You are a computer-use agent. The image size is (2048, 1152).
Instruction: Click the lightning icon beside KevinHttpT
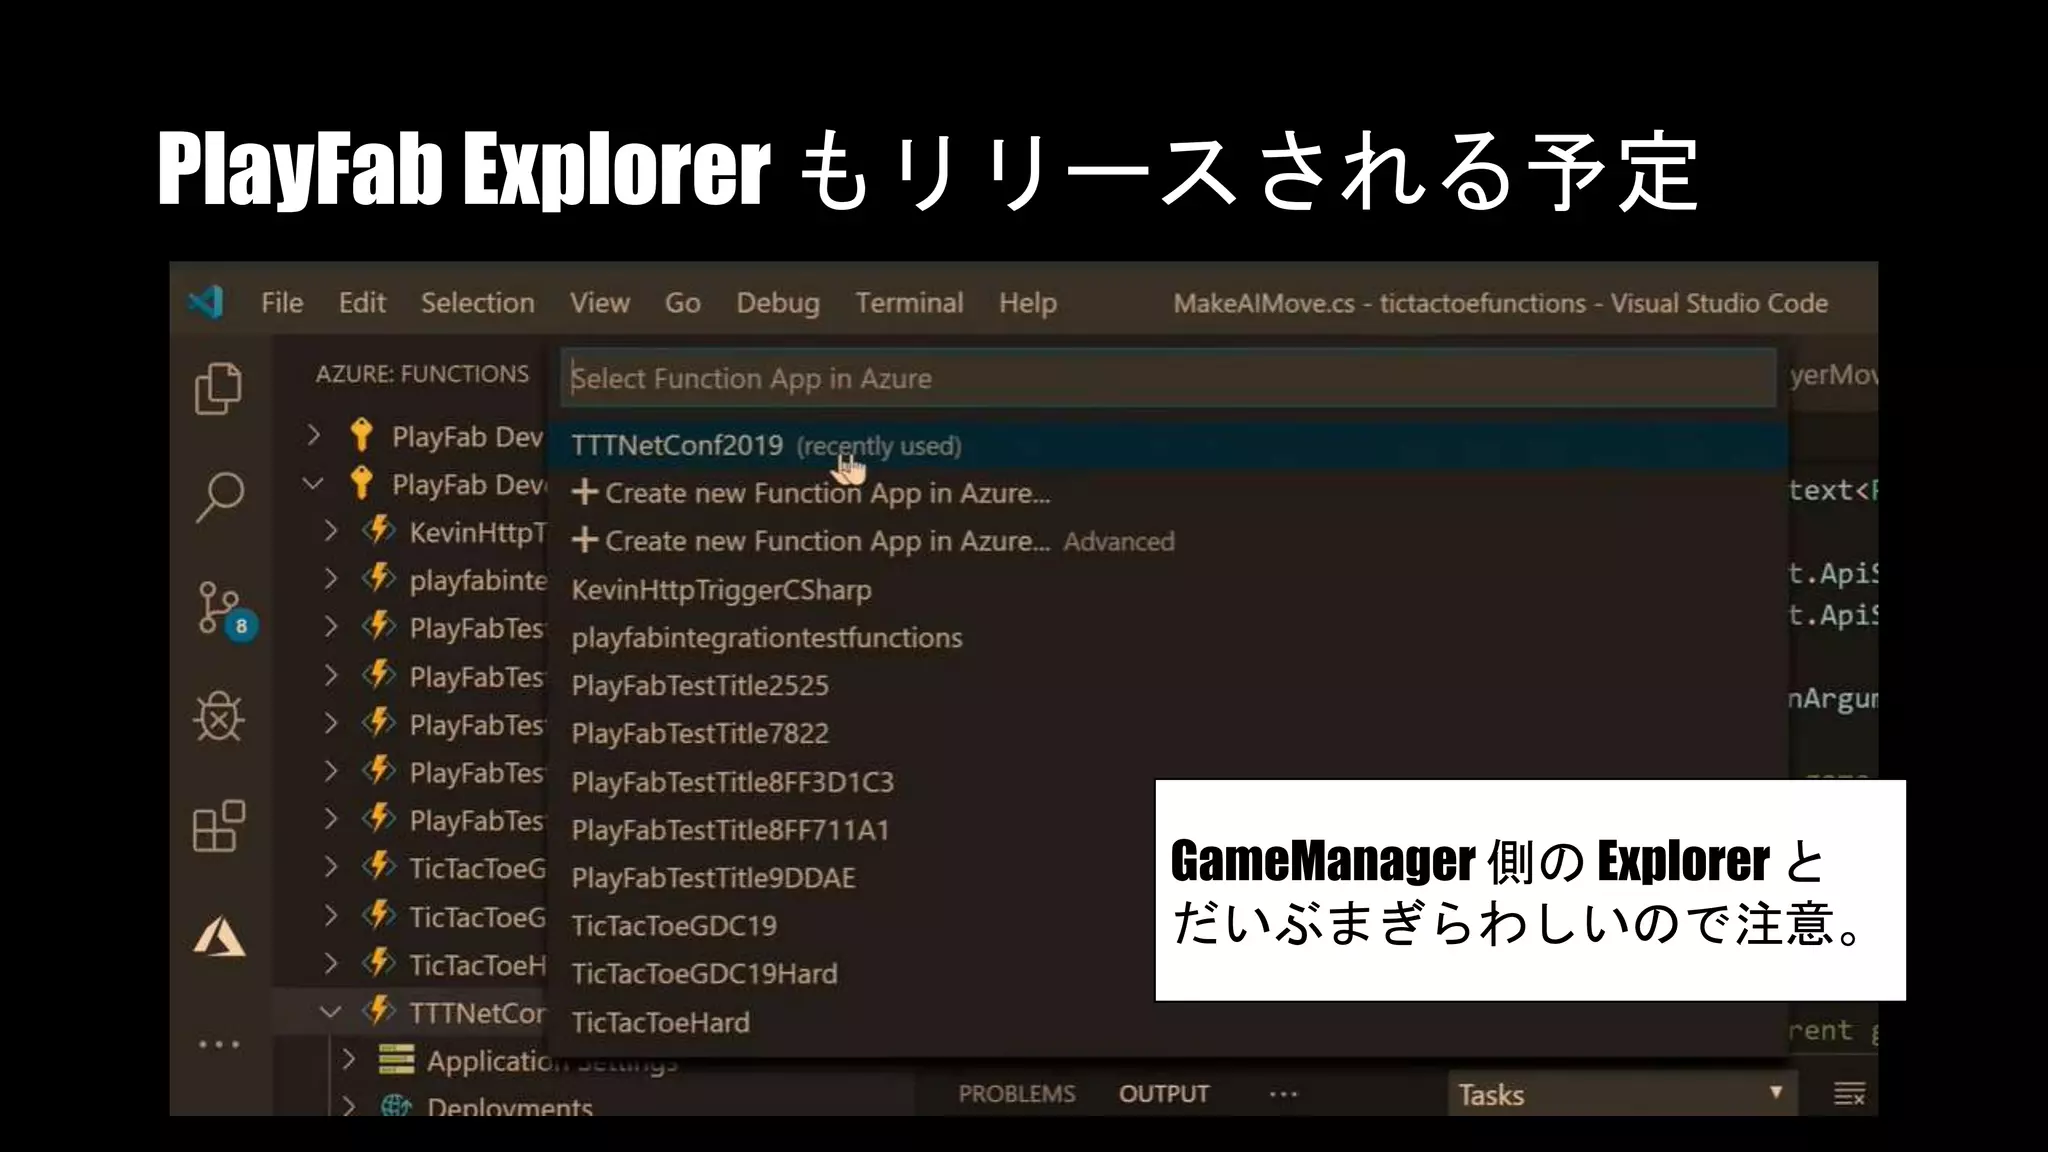click(x=379, y=531)
